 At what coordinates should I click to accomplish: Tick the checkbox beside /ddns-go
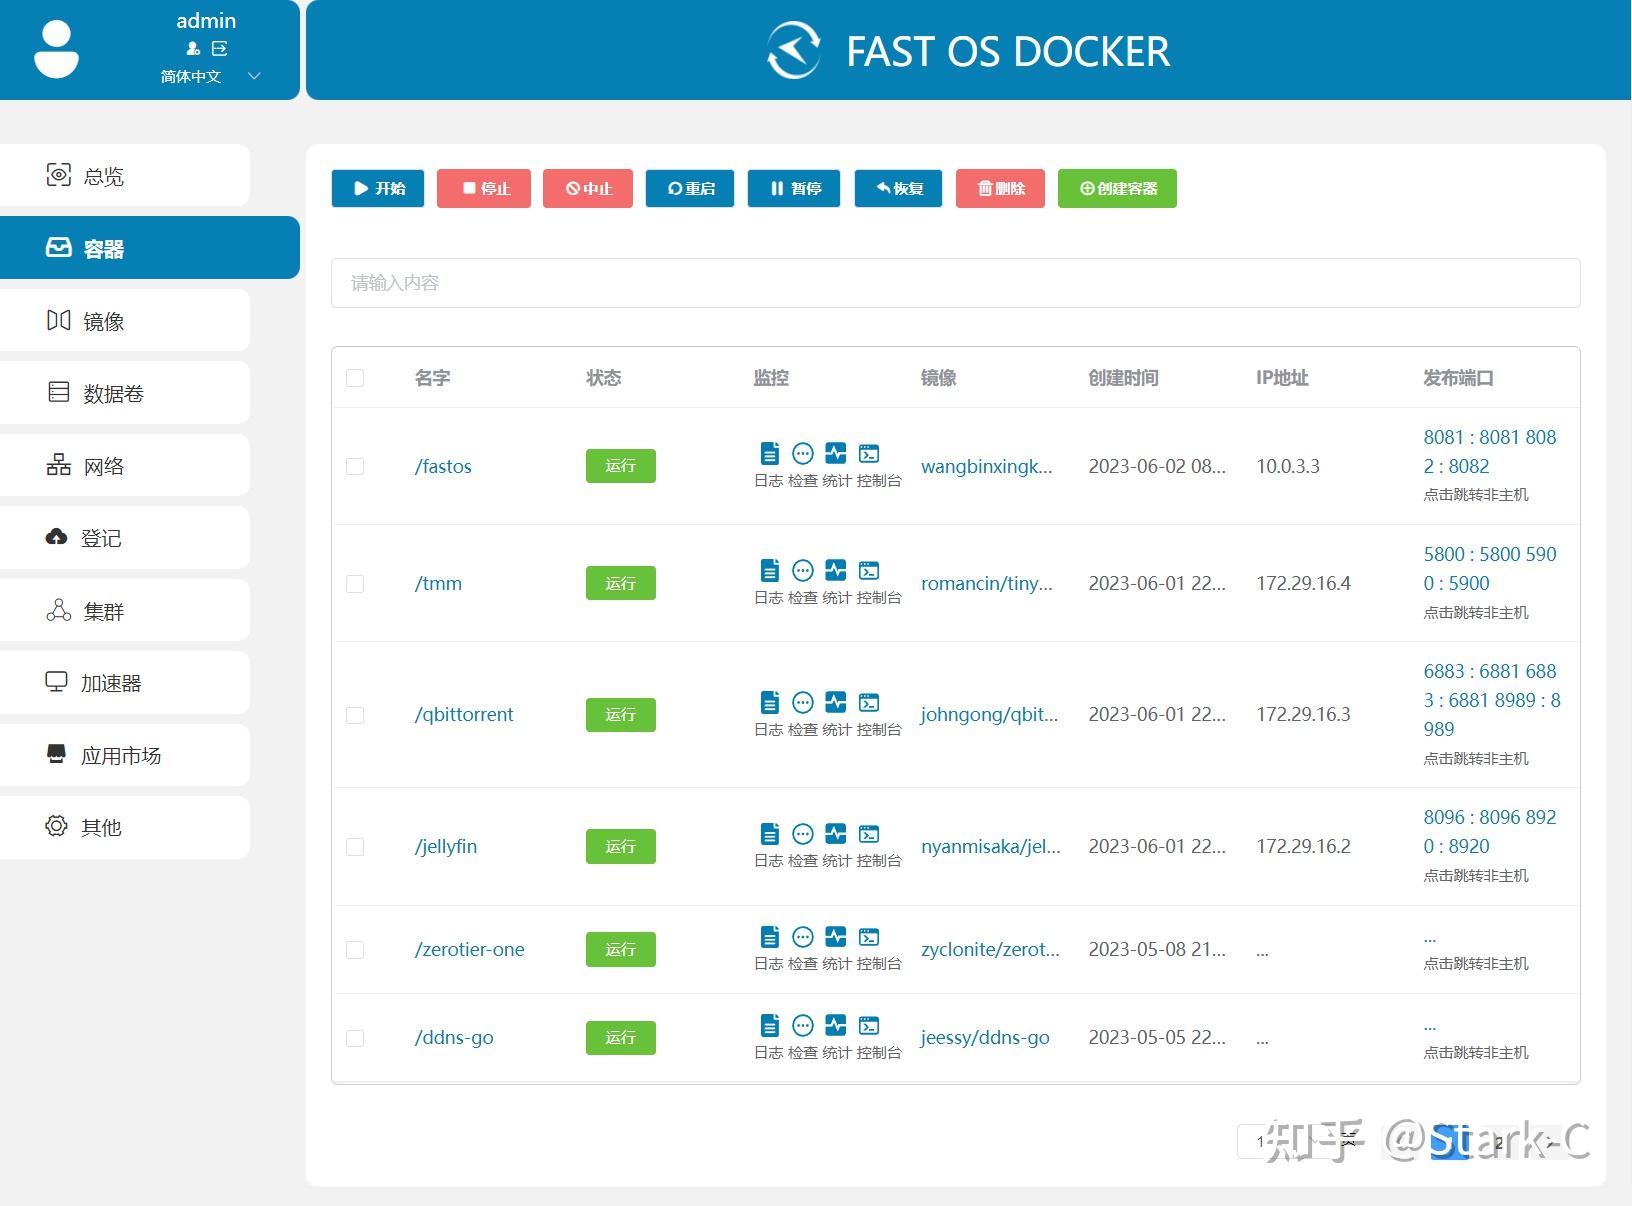355,1037
